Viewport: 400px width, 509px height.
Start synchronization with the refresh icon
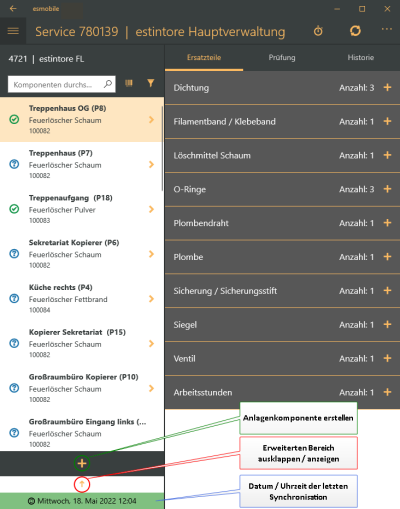tap(355, 31)
